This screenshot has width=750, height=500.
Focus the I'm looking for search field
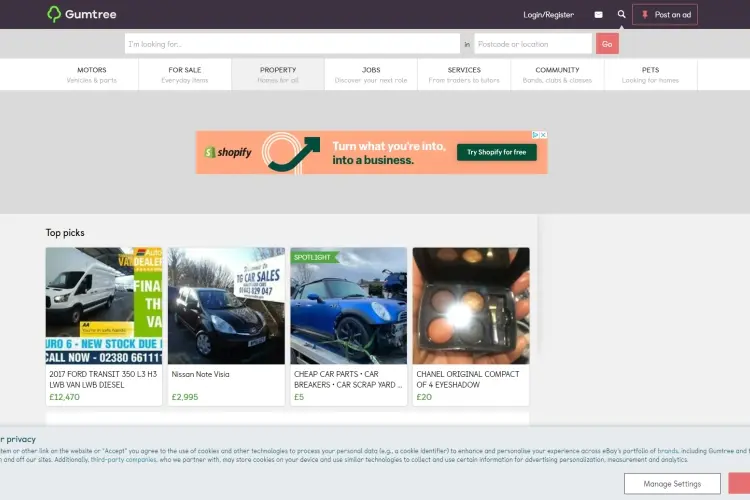(x=292, y=44)
